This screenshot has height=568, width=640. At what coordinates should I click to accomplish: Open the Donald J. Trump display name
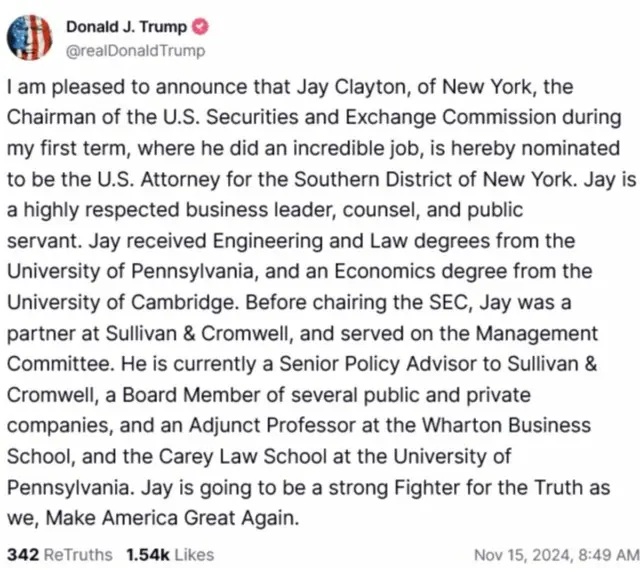(x=127, y=27)
